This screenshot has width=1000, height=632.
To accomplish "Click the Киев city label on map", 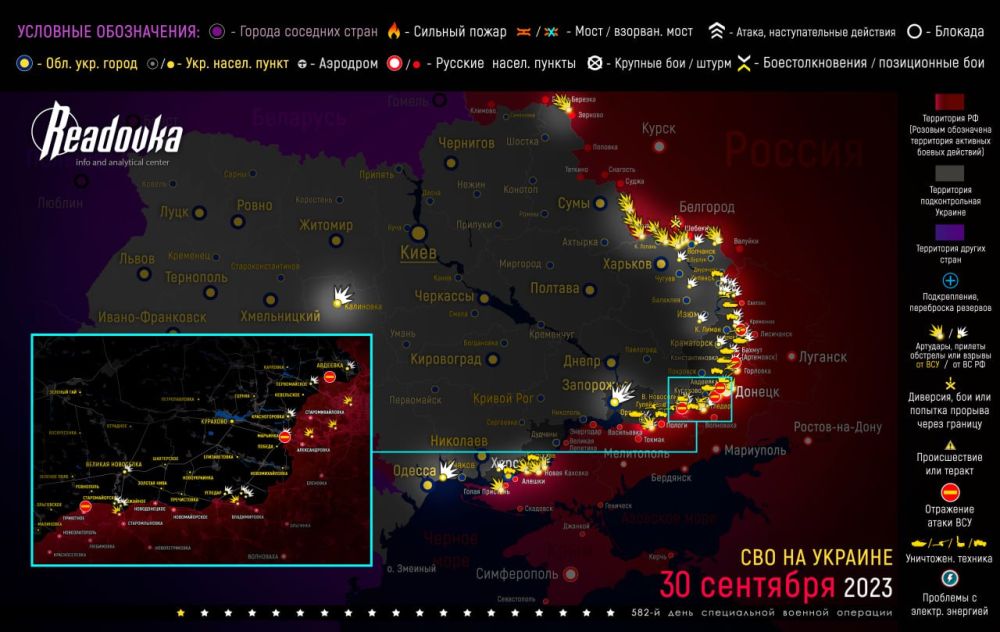I will tap(417, 252).
